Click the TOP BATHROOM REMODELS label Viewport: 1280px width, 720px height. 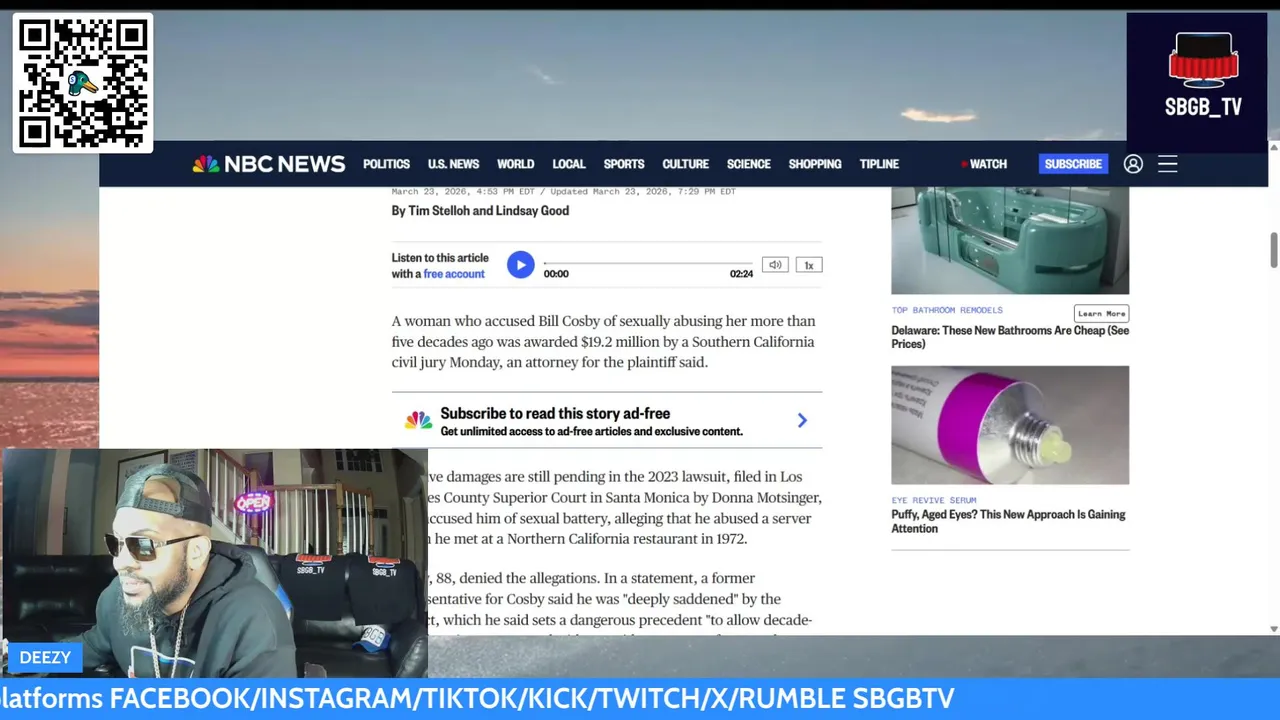947,310
